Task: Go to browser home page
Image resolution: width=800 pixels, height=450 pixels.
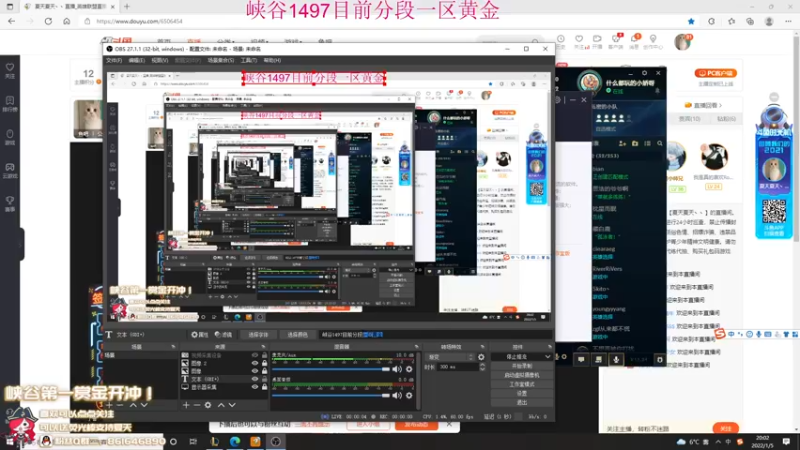Action: [x=66, y=21]
